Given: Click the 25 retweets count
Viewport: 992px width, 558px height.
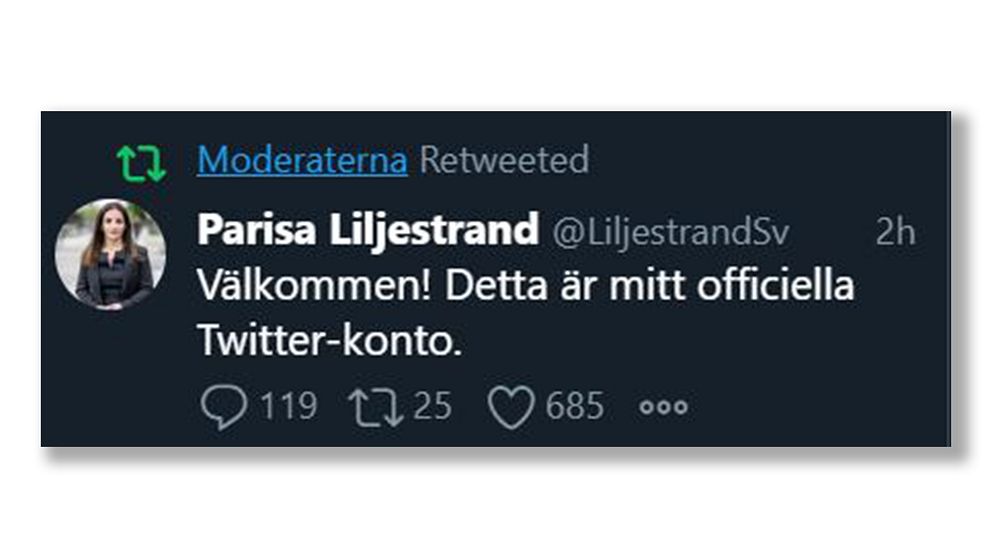Looking at the screenshot, I should 431,406.
